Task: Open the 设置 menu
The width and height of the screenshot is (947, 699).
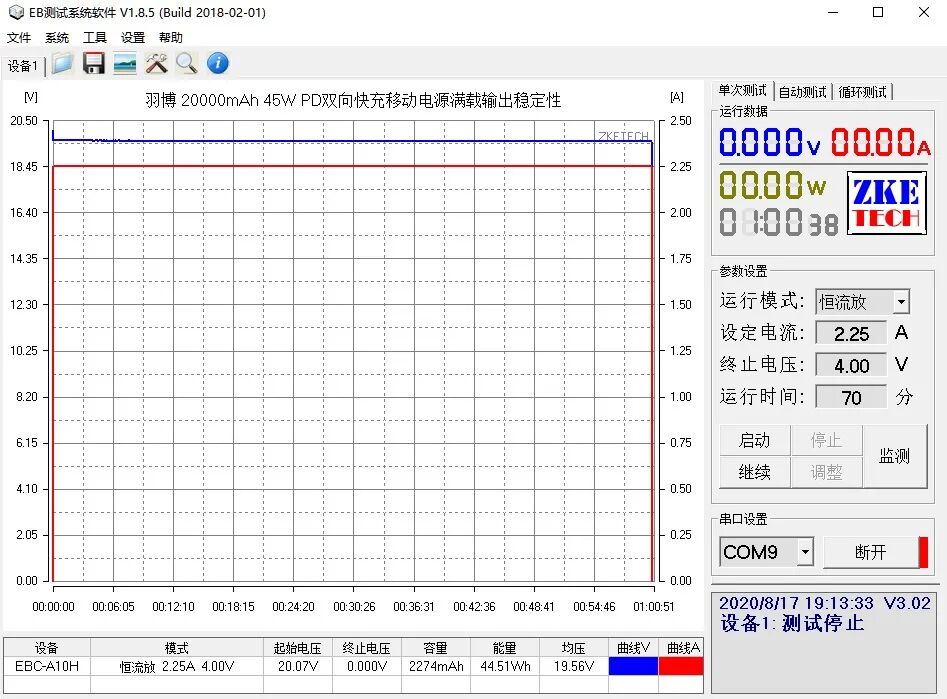Action: tap(133, 37)
